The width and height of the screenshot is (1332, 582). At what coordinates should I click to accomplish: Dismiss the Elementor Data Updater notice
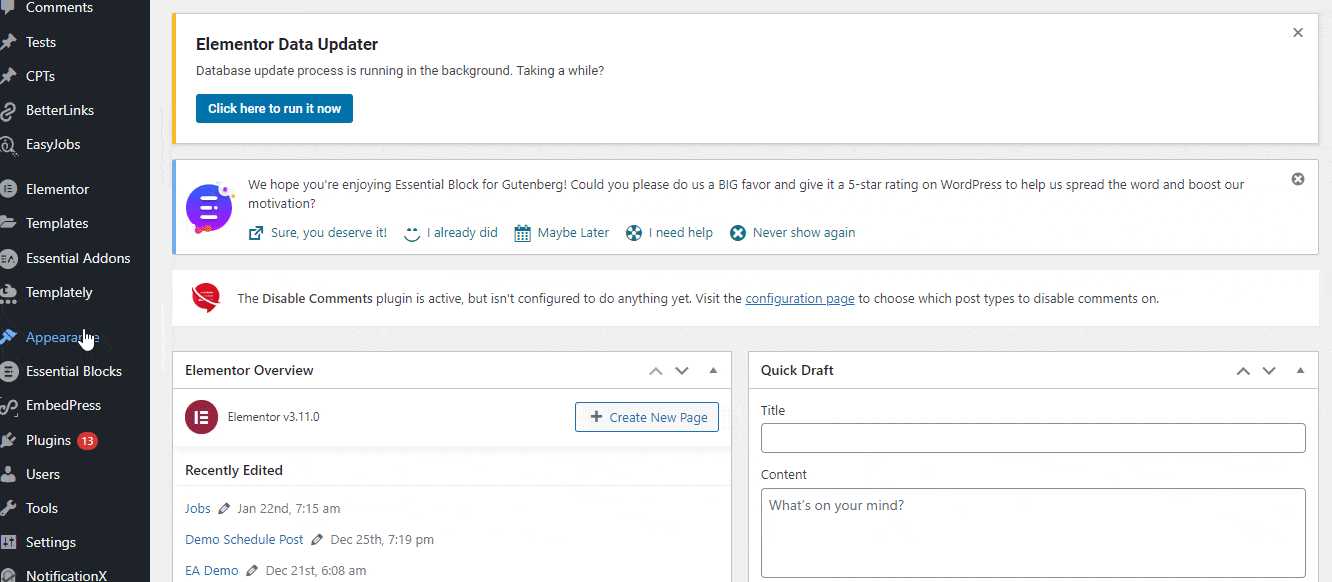[x=1298, y=33]
